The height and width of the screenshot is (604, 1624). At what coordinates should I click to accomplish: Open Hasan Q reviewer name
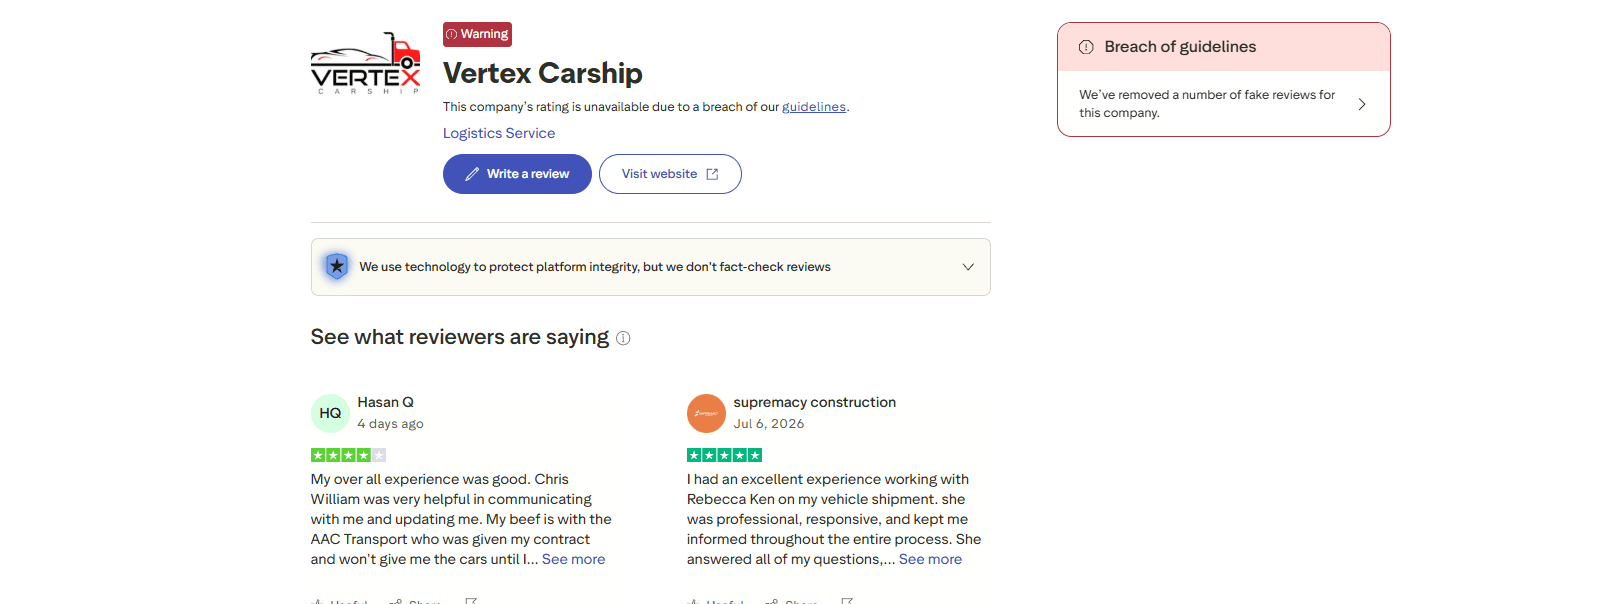(385, 402)
